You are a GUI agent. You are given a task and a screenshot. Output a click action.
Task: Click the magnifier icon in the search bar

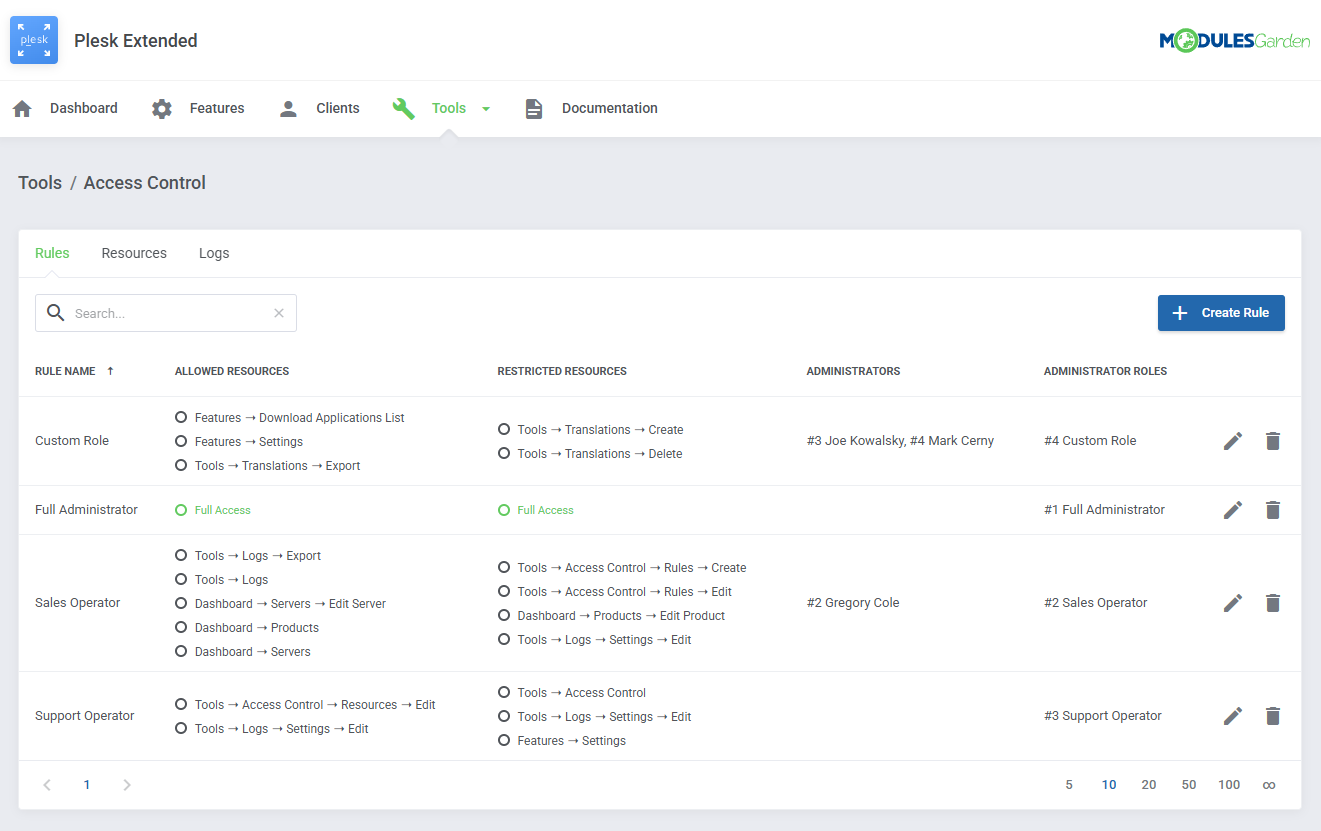(55, 312)
